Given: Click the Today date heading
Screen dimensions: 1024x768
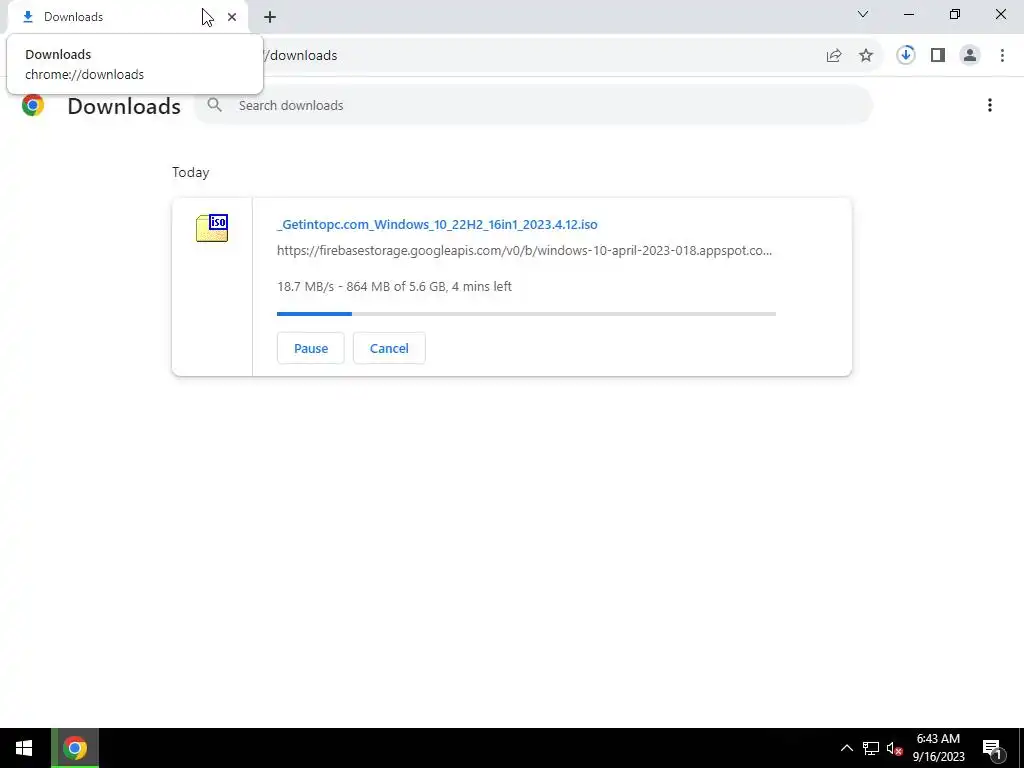Looking at the screenshot, I should click(x=191, y=172).
